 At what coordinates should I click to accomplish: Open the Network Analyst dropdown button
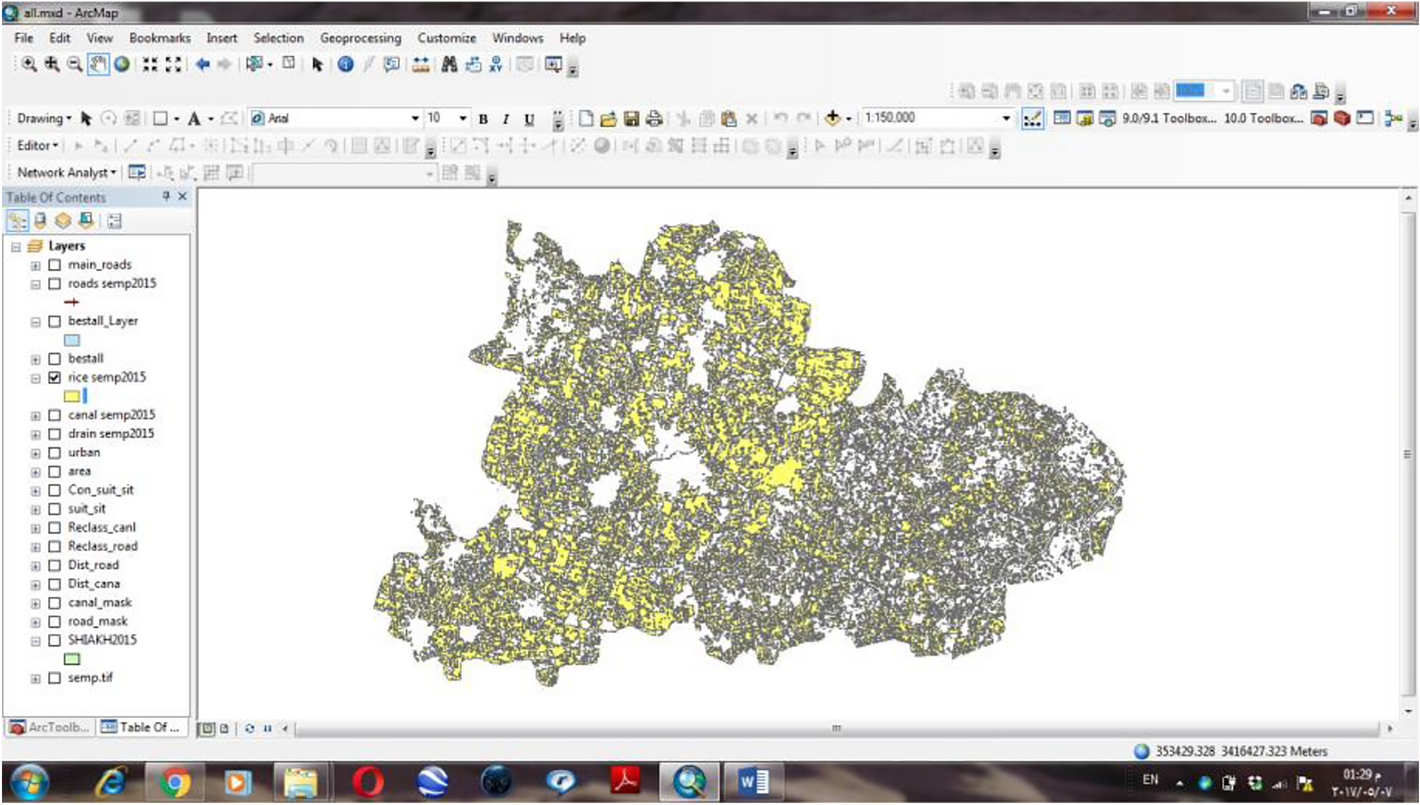click(x=67, y=172)
